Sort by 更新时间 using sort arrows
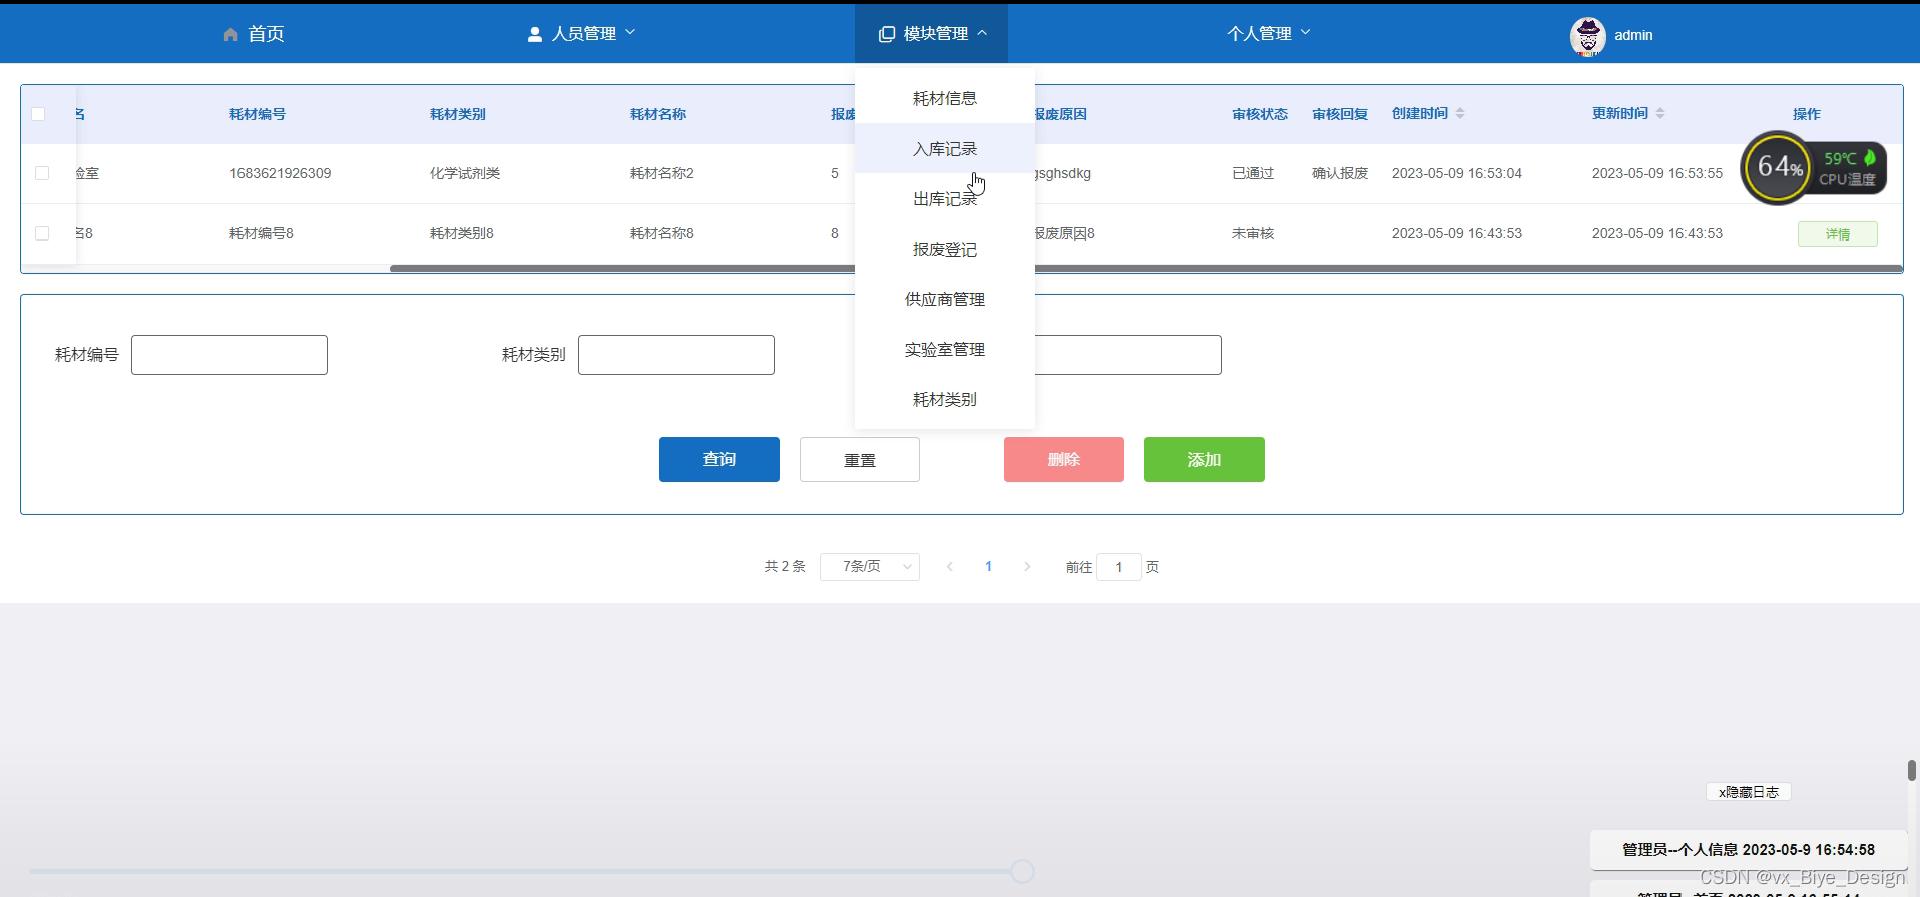 tap(1660, 113)
